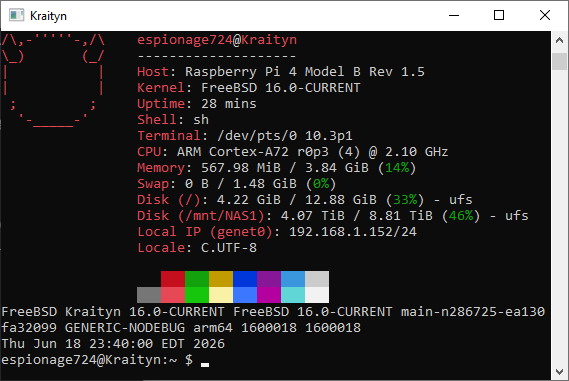The width and height of the screenshot is (569, 381).
Task: Click the vertical scrollbar thumb
Action: [559, 61]
